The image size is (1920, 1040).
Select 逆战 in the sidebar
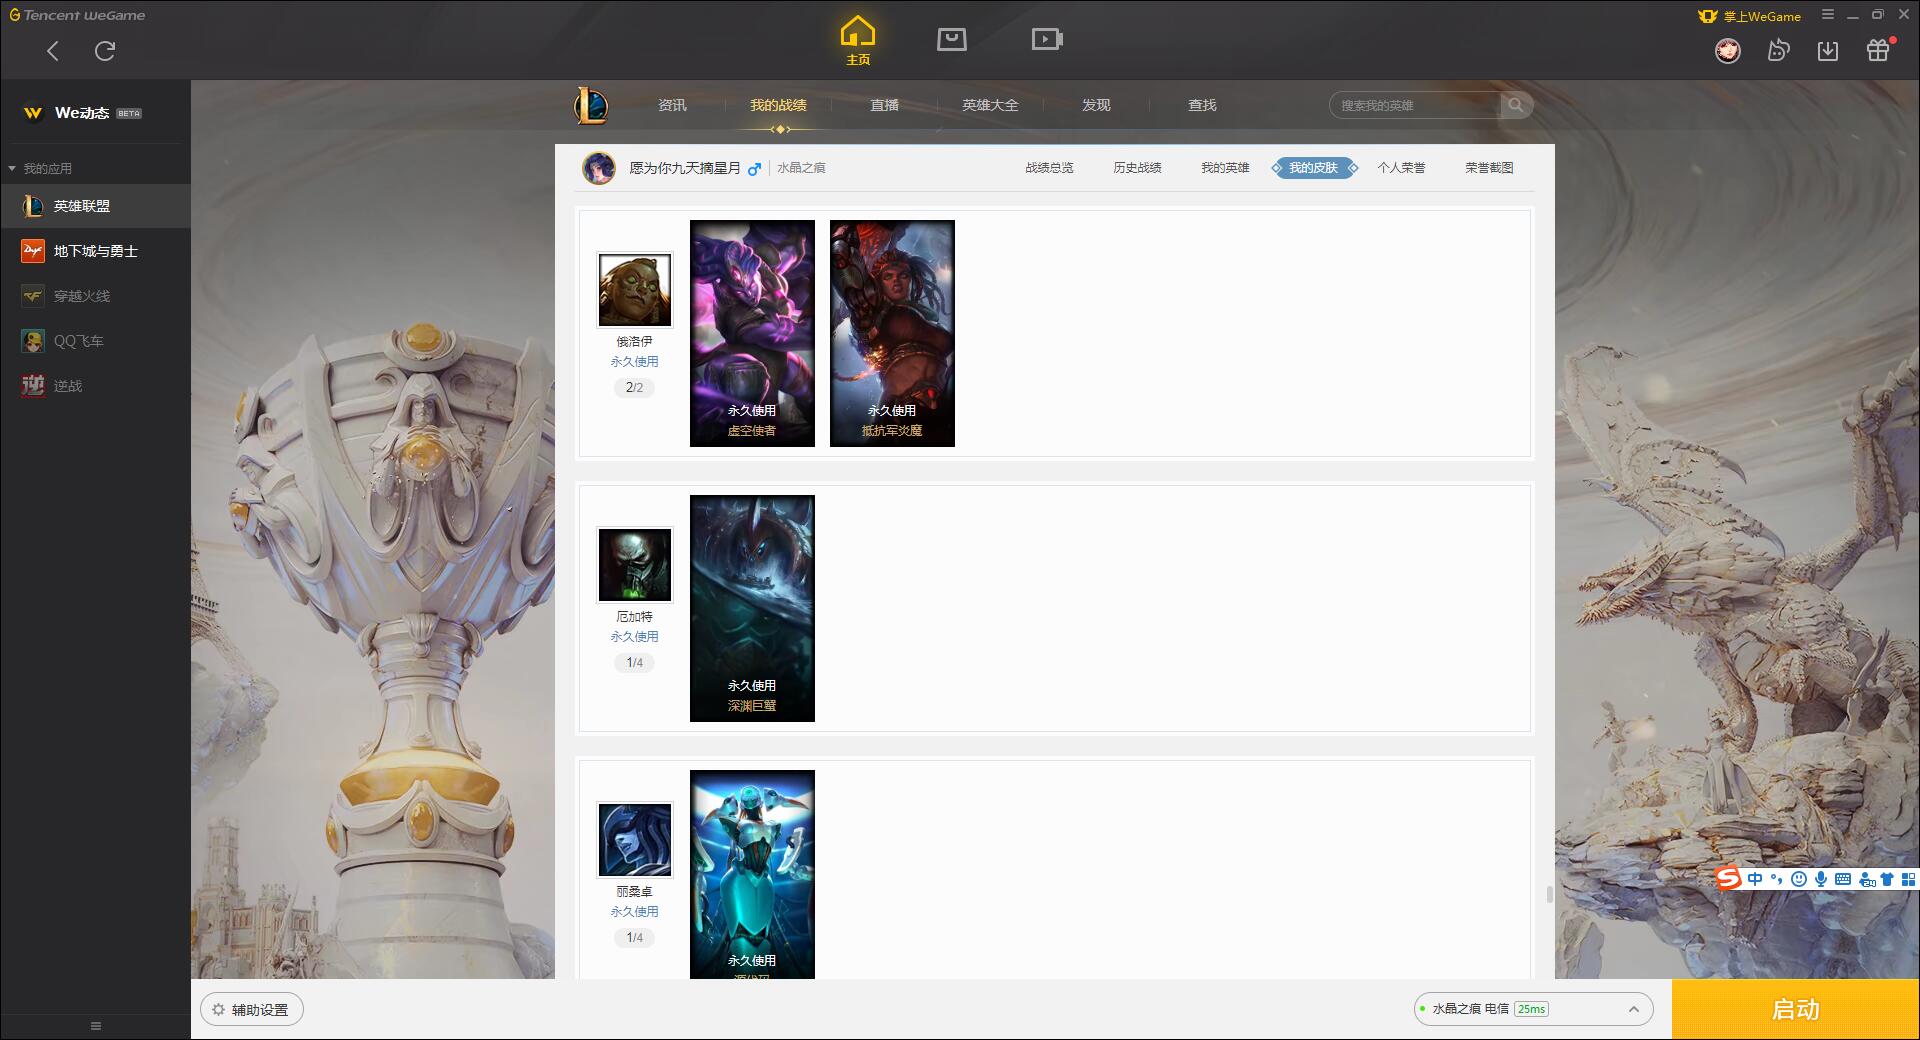tap(95, 386)
